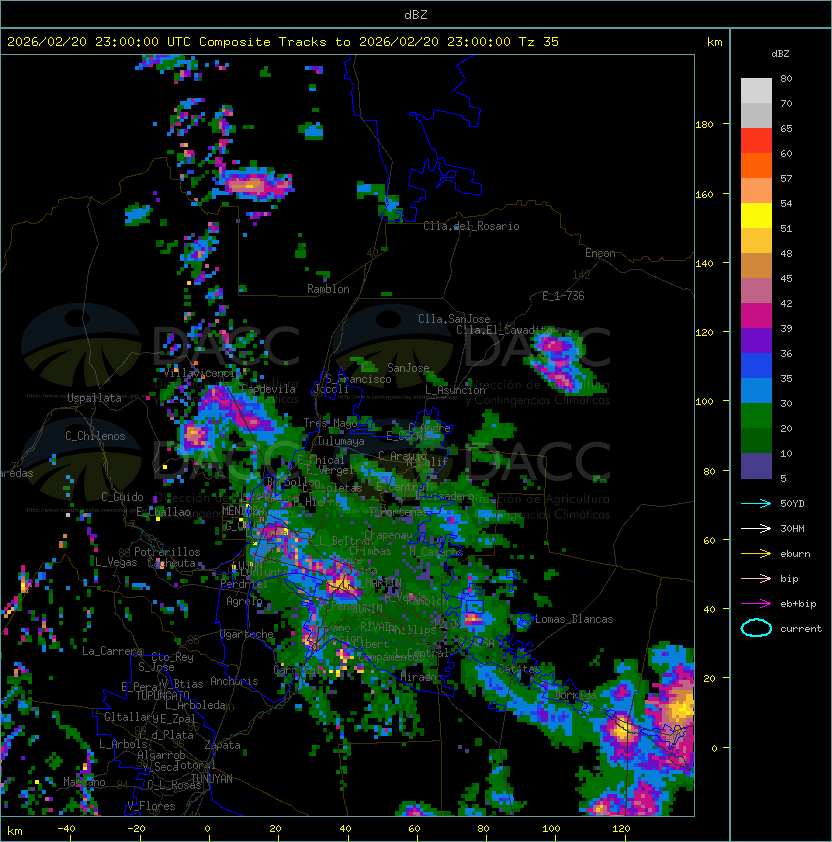Select the bright yellow swatch below 54 dBZ

pos(756,215)
